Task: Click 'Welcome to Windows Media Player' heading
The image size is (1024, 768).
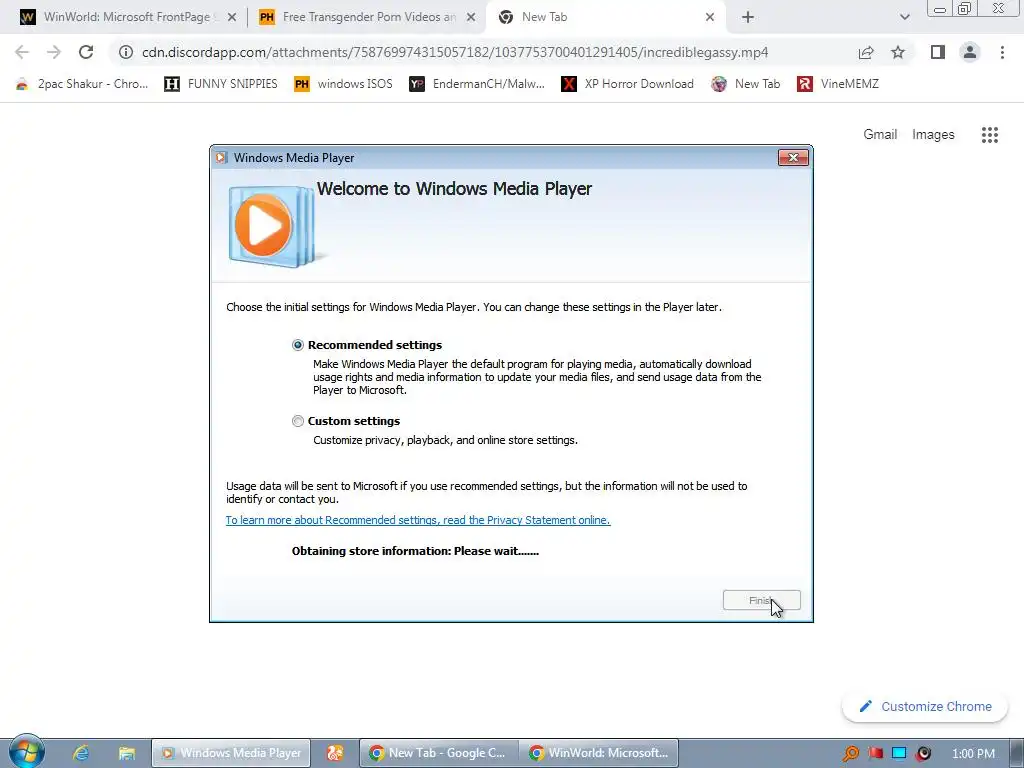Action: click(455, 189)
